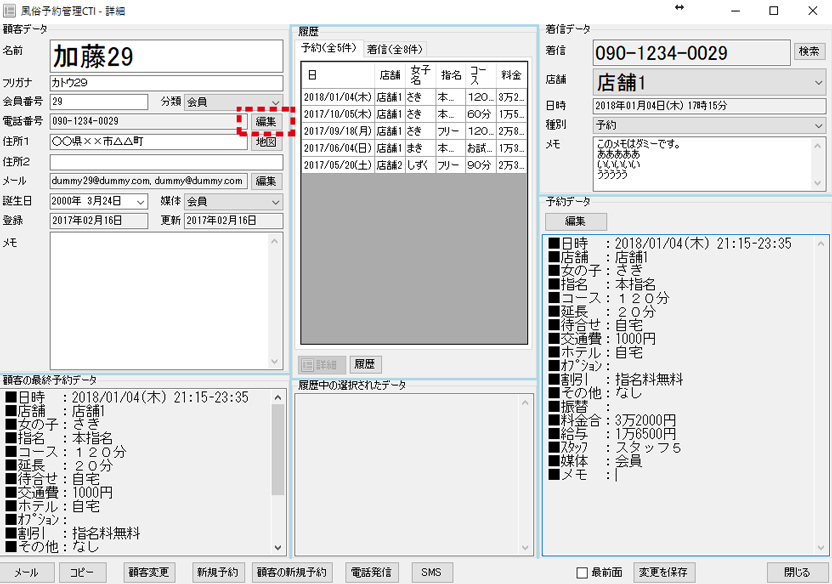This screenshot has height=584, width=832.
Task: Expand the 媒体 combo box
Action: [275, 202]
